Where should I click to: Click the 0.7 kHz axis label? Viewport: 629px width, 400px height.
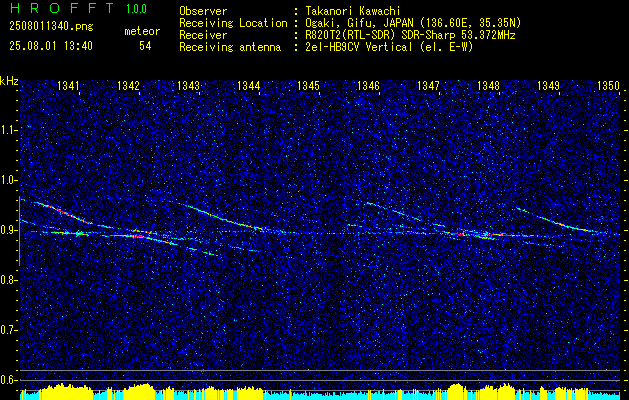[8, 330]
